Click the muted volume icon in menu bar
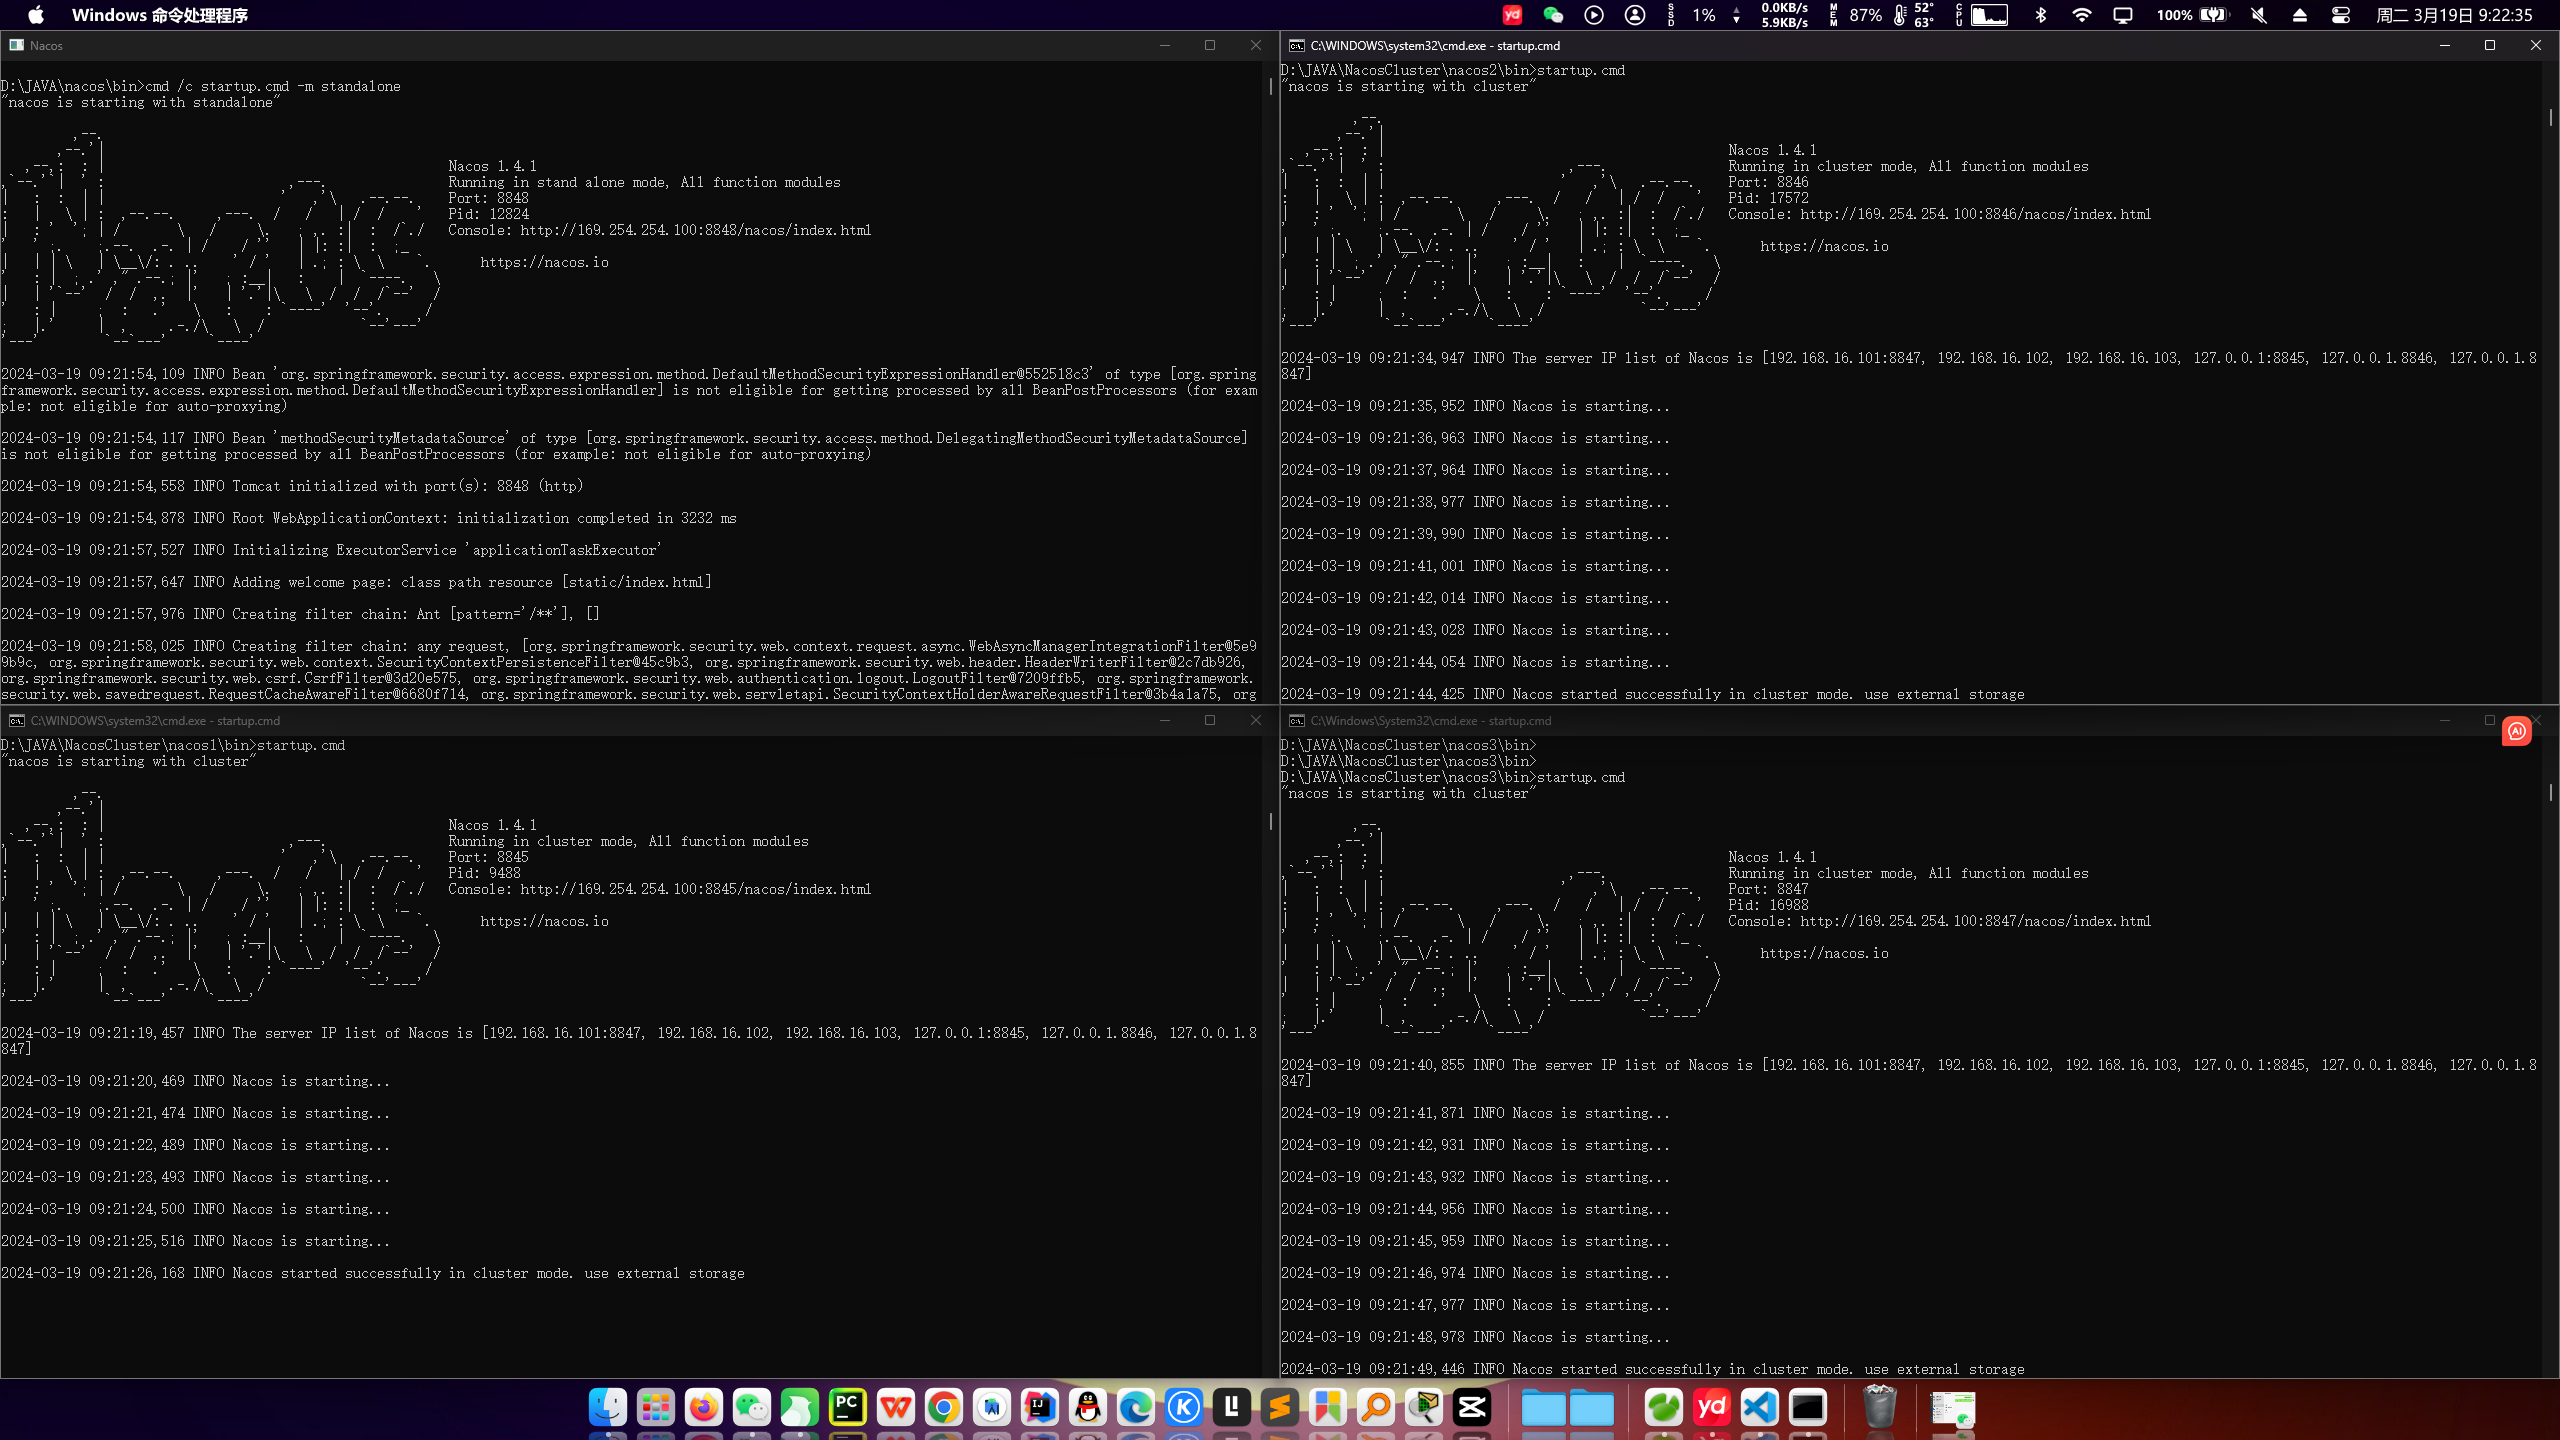The height and width of the screenshot is (1440, 2560). coord(2259,15)
